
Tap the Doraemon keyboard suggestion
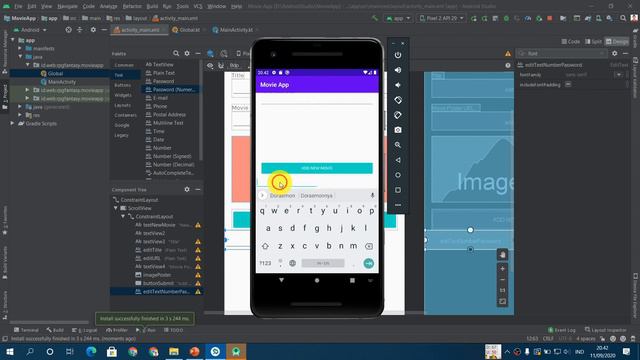point(282,196)
